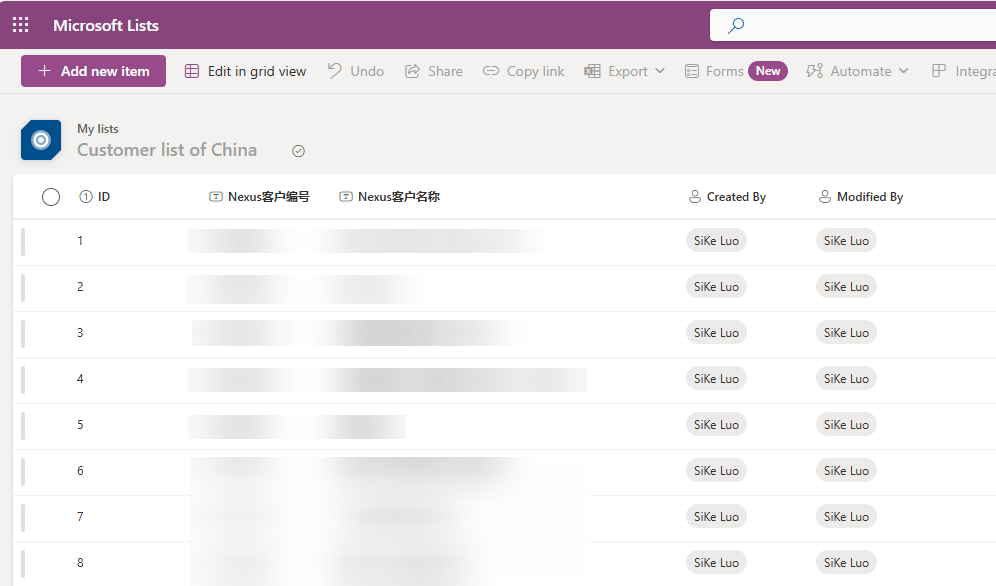This screenshot has height=586, width=996.
Task: Click SiKe Luo Created By in row 4
Action: tap(717, 379)
